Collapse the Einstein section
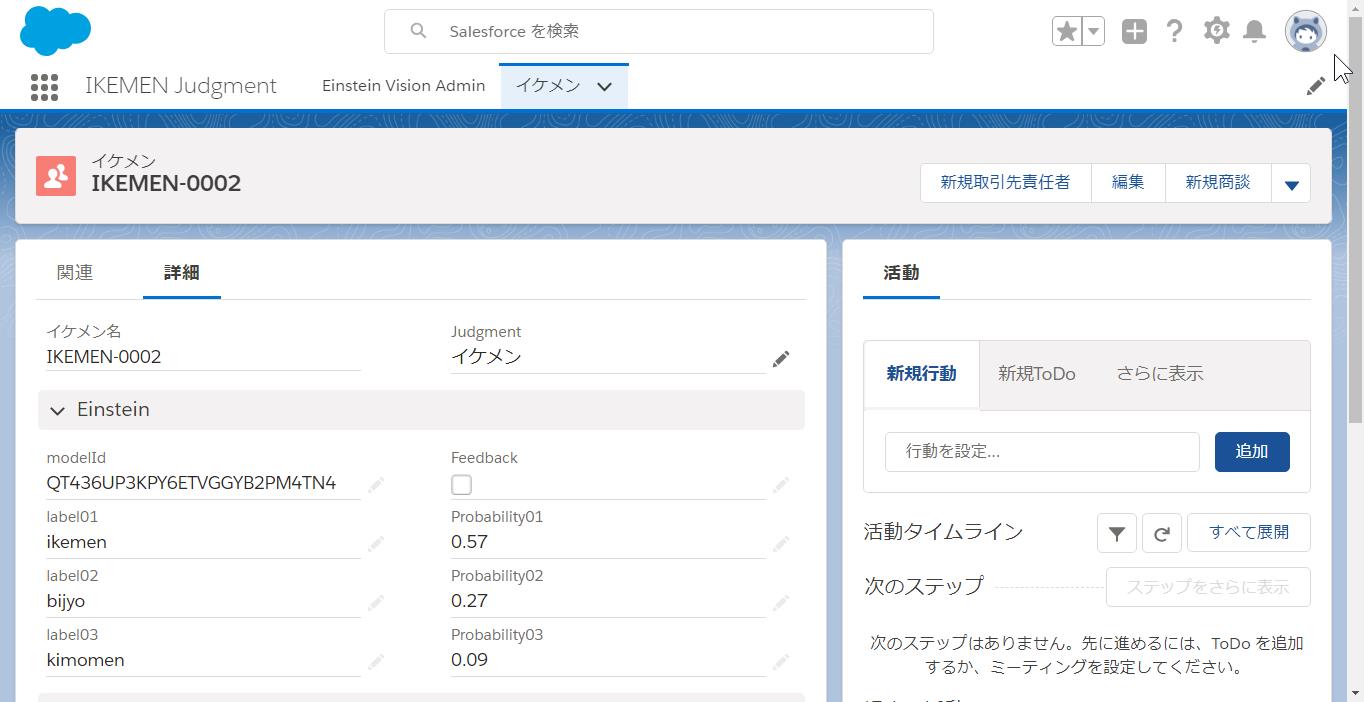 [57, 410]
